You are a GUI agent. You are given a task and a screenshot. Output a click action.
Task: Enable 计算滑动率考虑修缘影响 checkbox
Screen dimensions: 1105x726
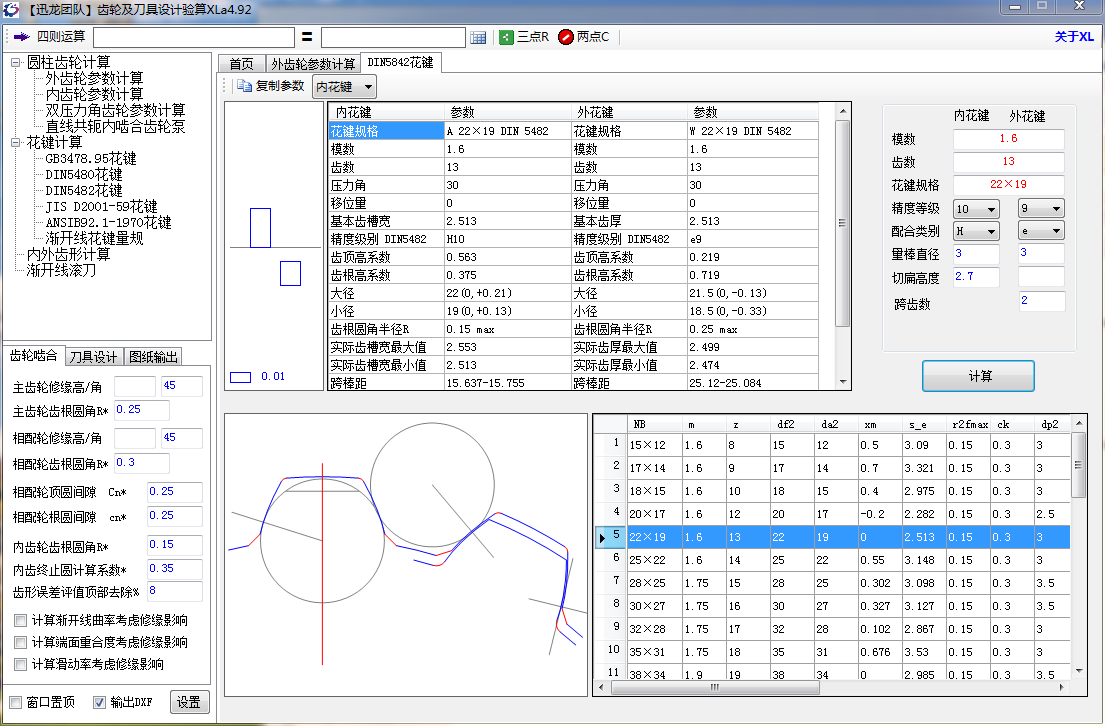click(x=20, y=665)
